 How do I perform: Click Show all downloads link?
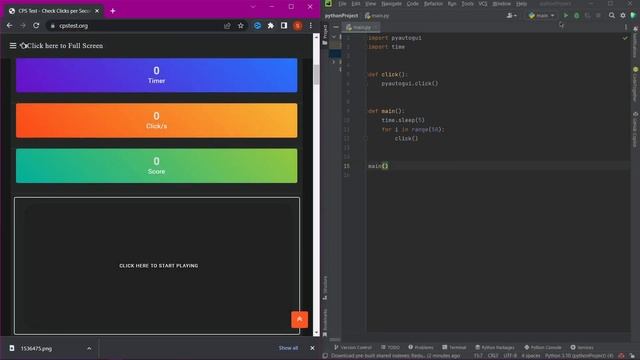click(288, 348)
